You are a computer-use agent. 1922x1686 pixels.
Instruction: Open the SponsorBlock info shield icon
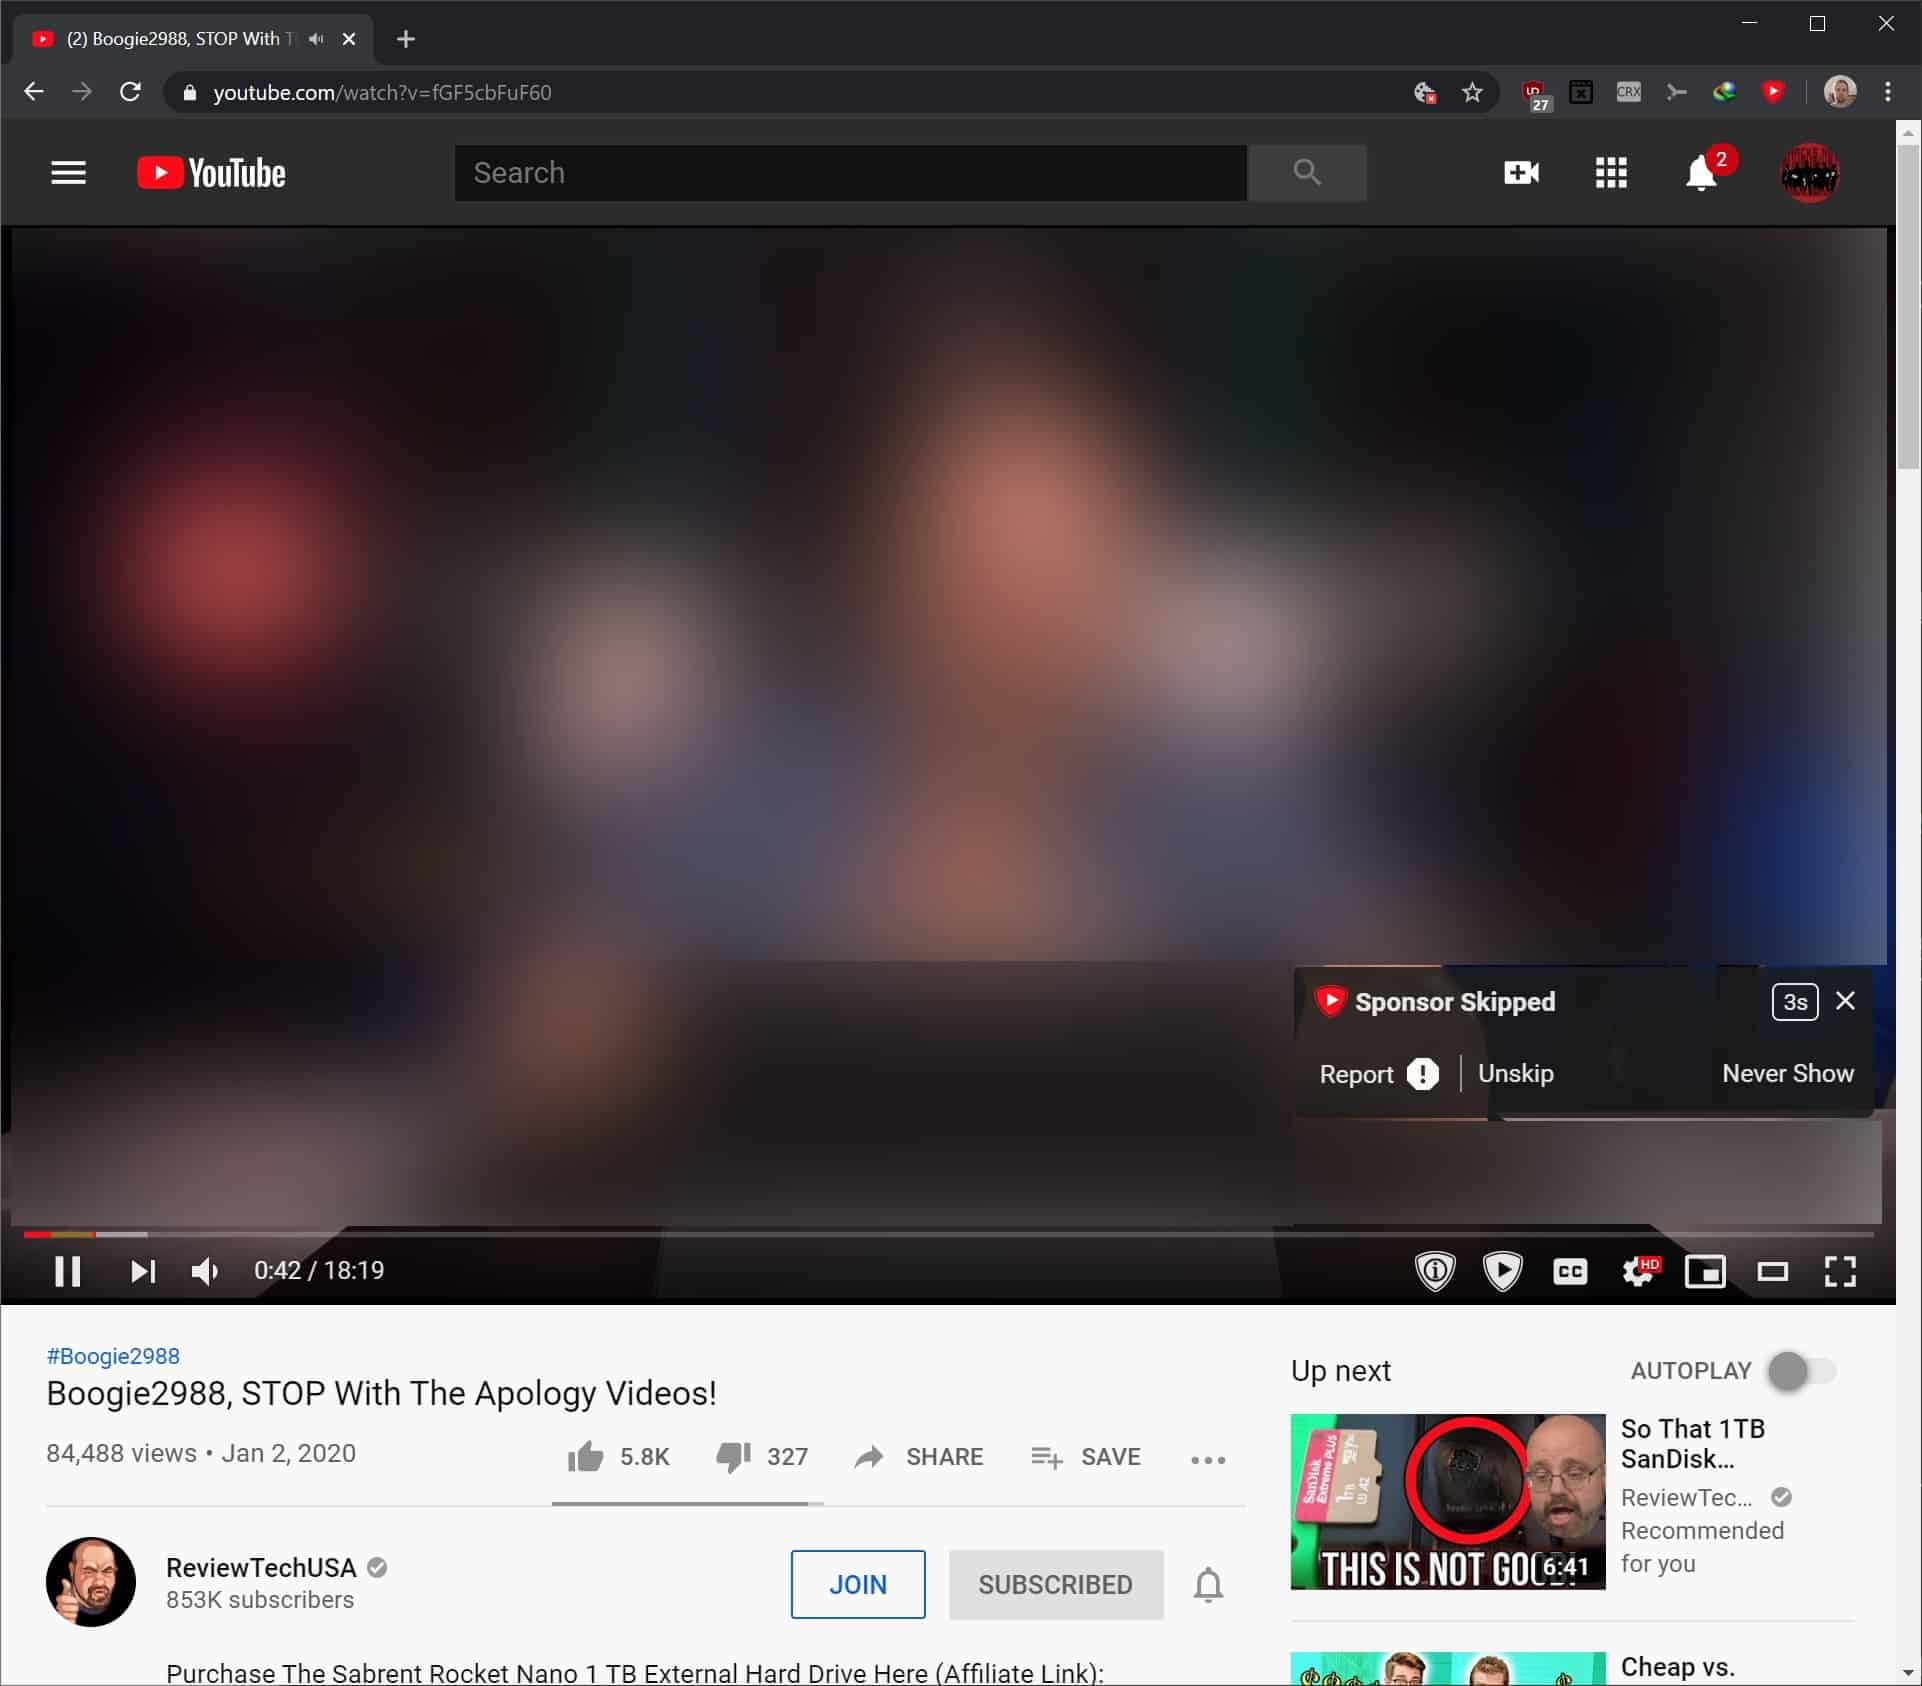click(1435, 1271)
